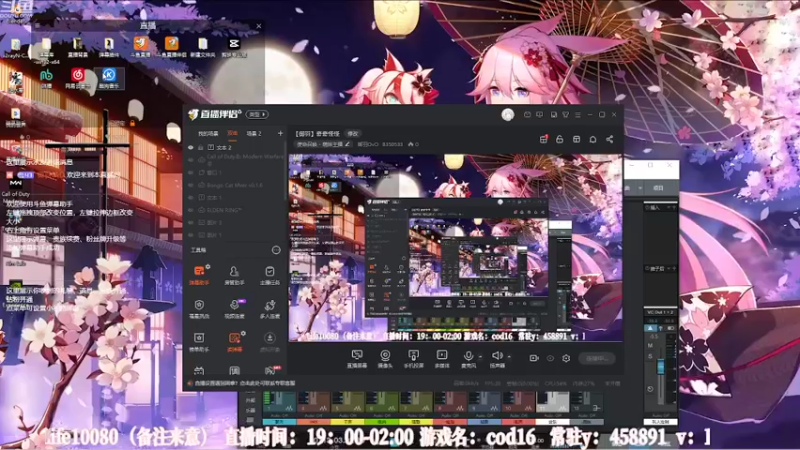Open the settings gear beside the start button
Screen dimensions: 800x450
(566, 358)
